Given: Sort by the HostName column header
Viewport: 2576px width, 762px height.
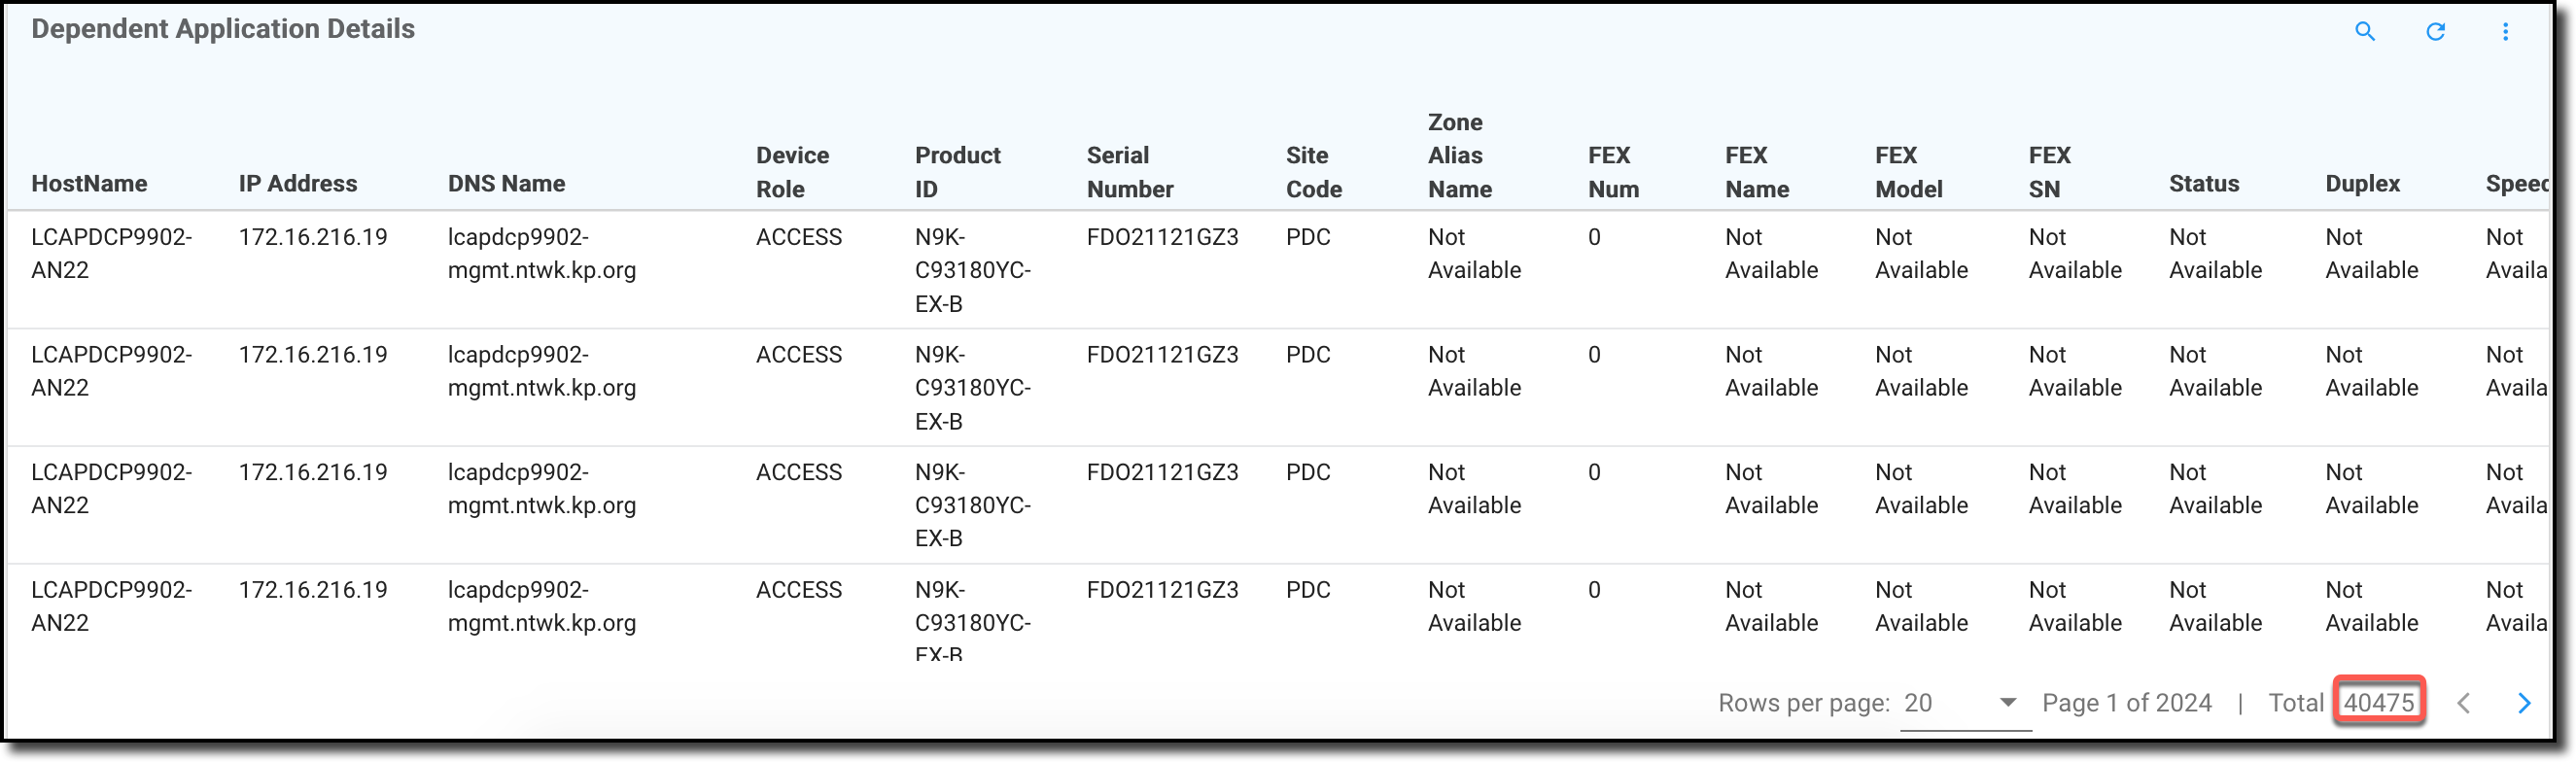Looking at the screenshot, I should coord(89,184).
